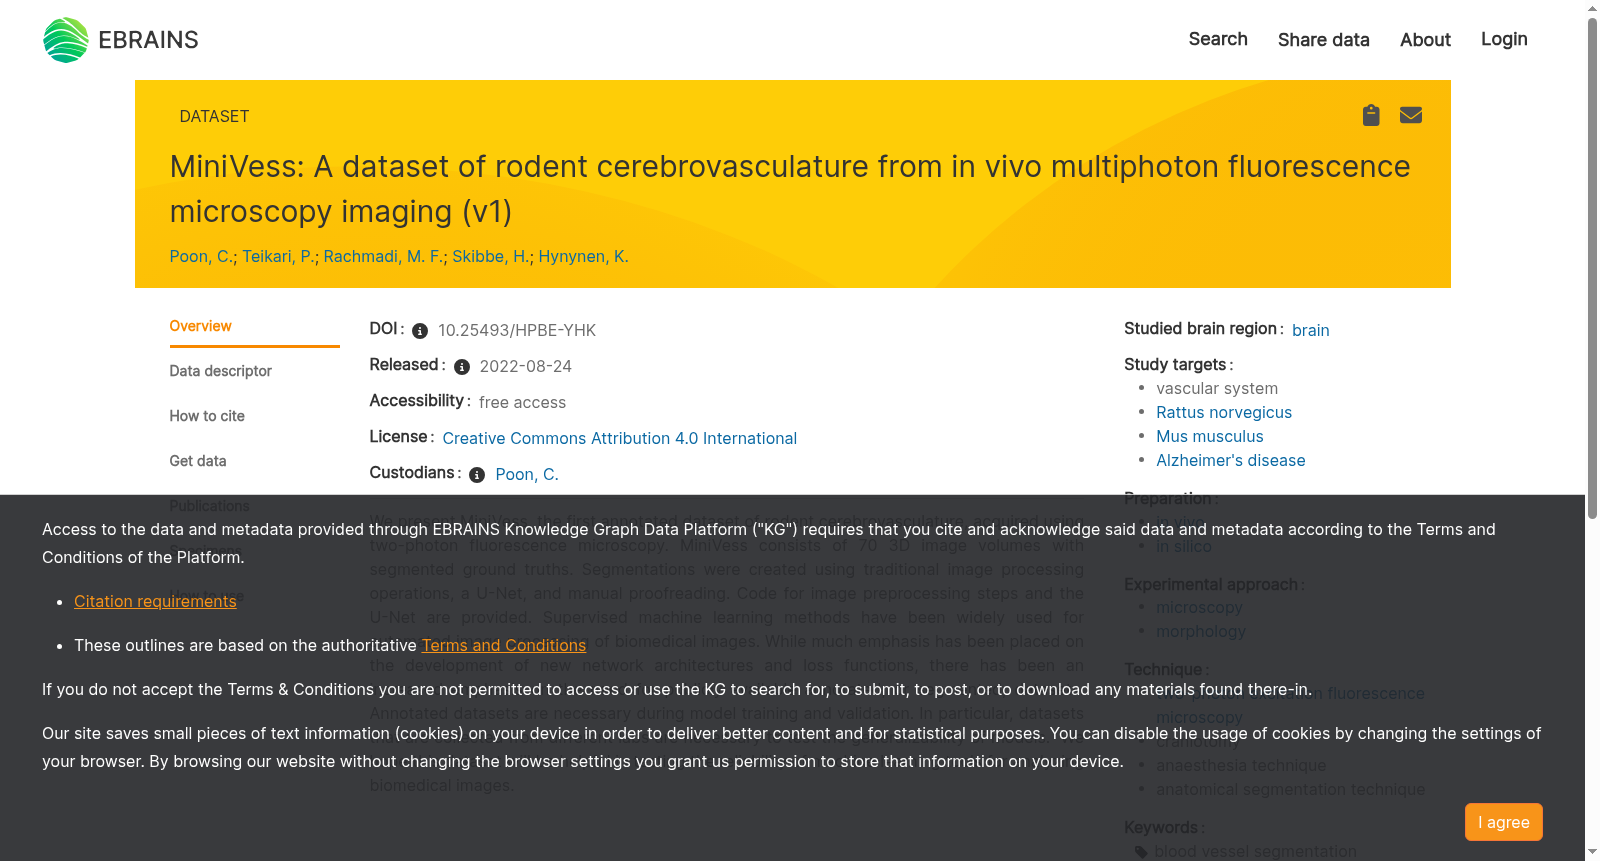
Task: Open the Rattus norvegicus study target
Action: pos(1224,412)
